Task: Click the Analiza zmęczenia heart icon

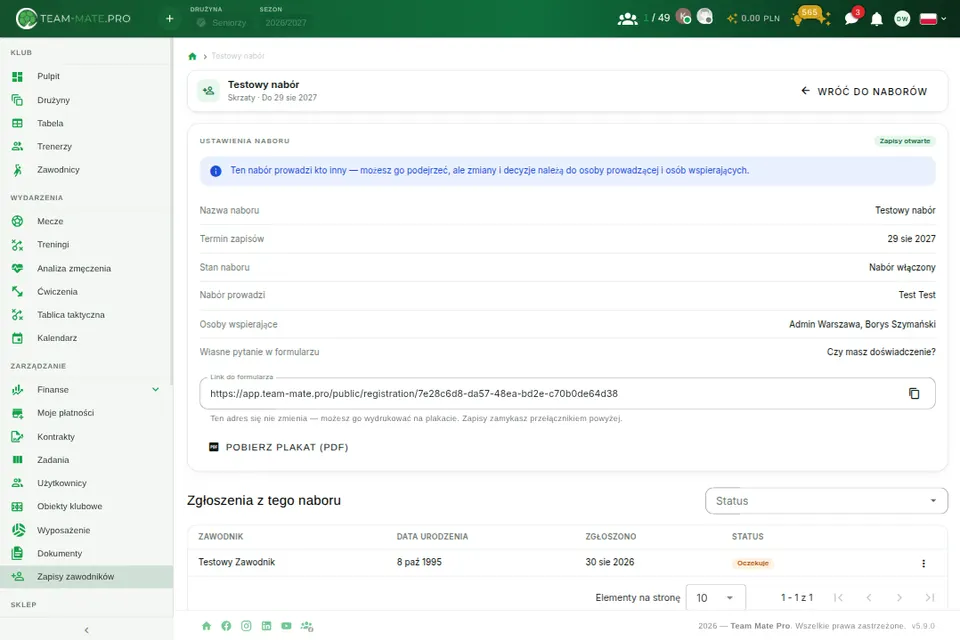Action: coord(17,268)
